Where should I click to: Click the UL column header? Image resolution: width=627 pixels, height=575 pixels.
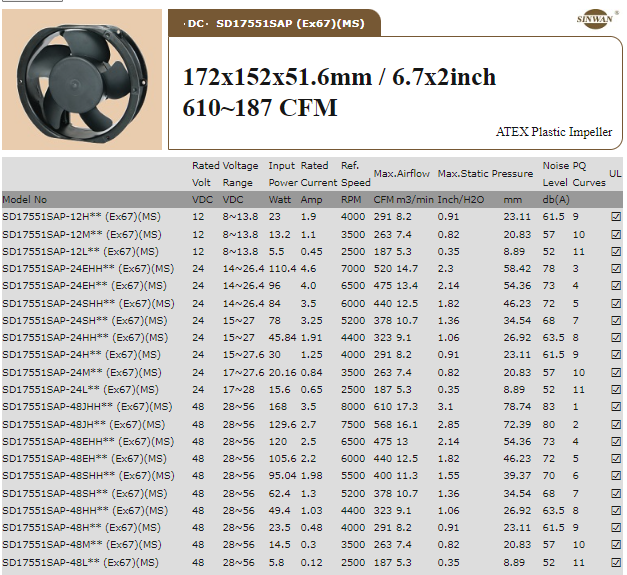[x=614, y=174]
